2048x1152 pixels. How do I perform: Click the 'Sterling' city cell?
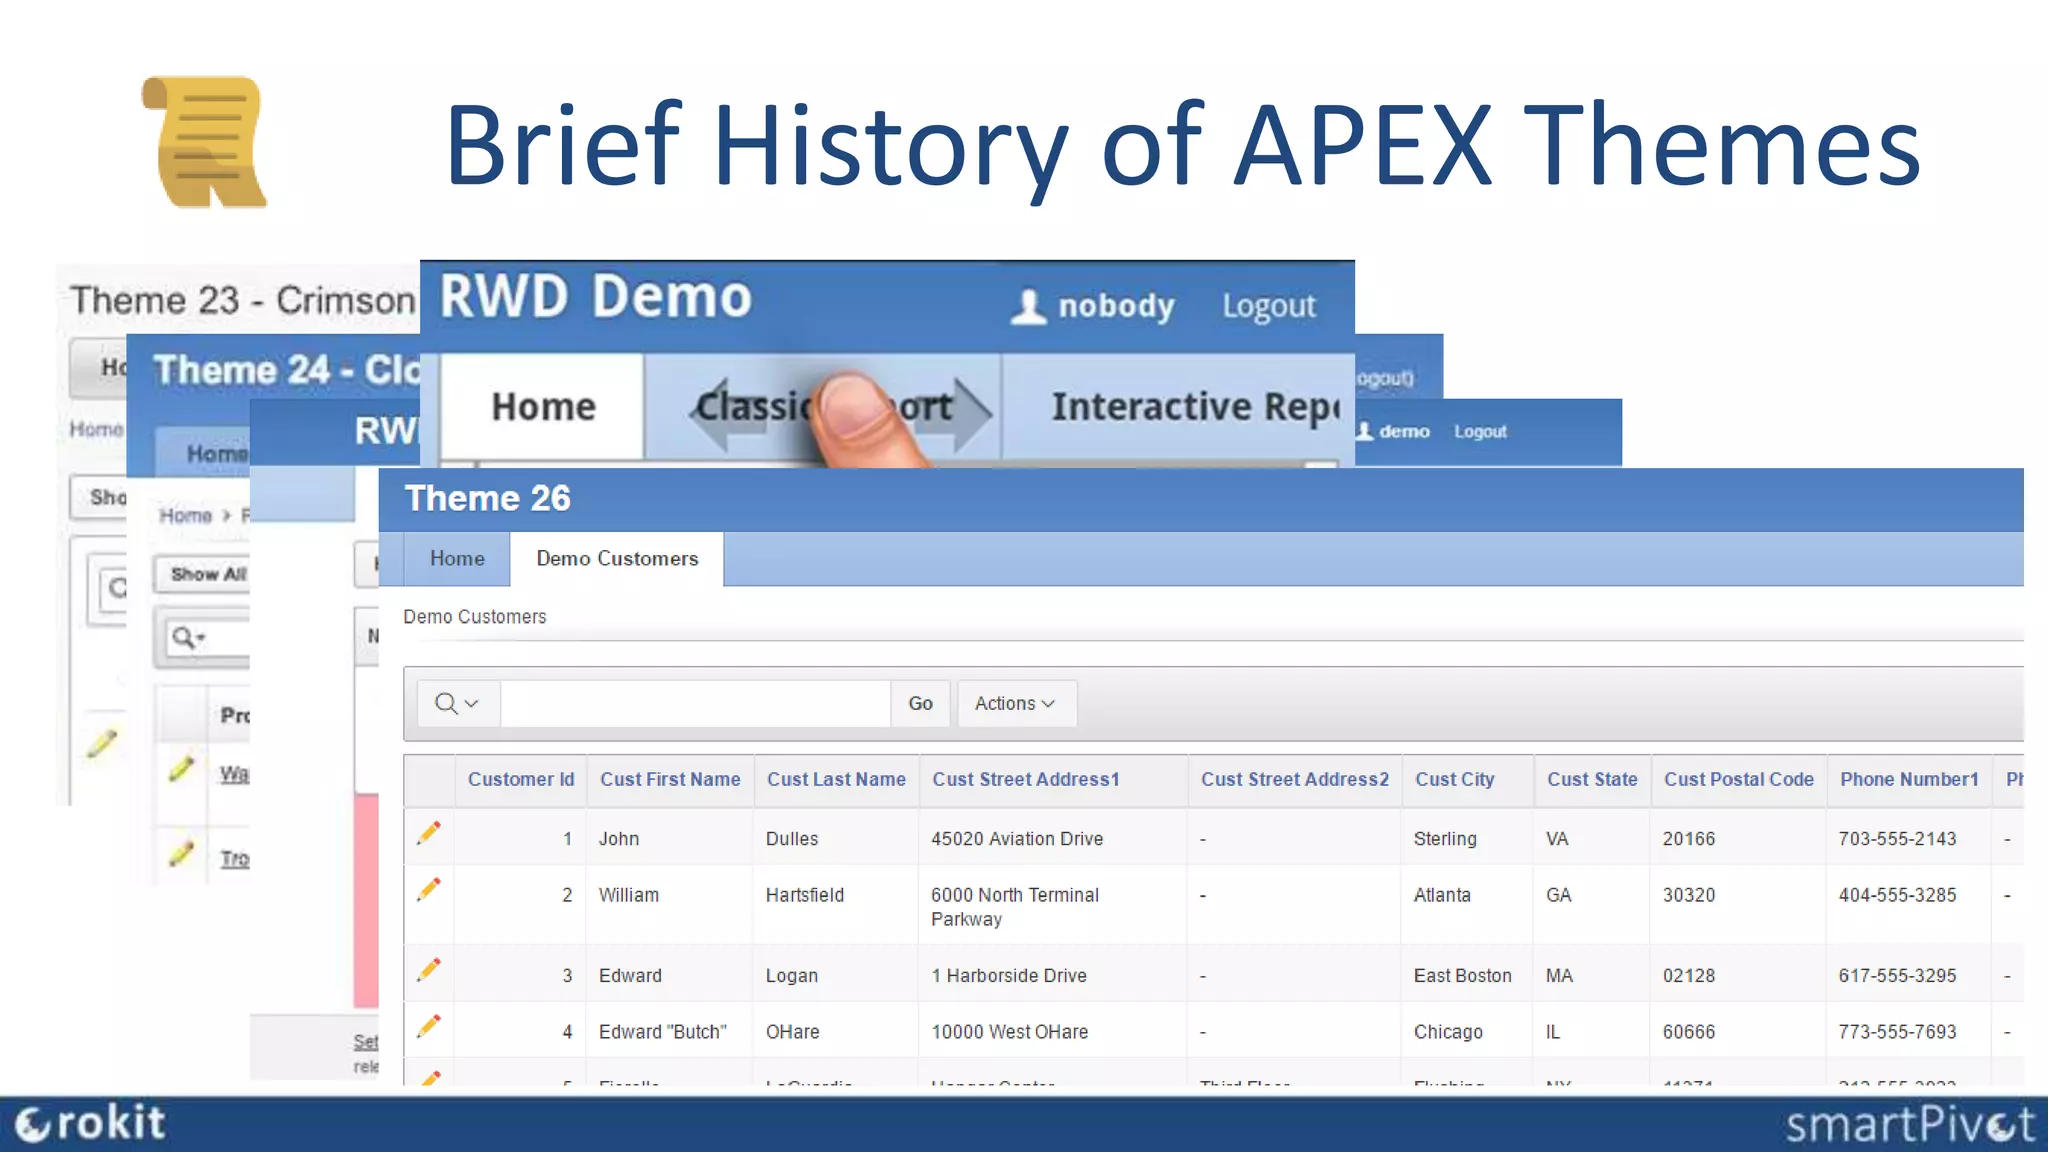click(1445, 839)
